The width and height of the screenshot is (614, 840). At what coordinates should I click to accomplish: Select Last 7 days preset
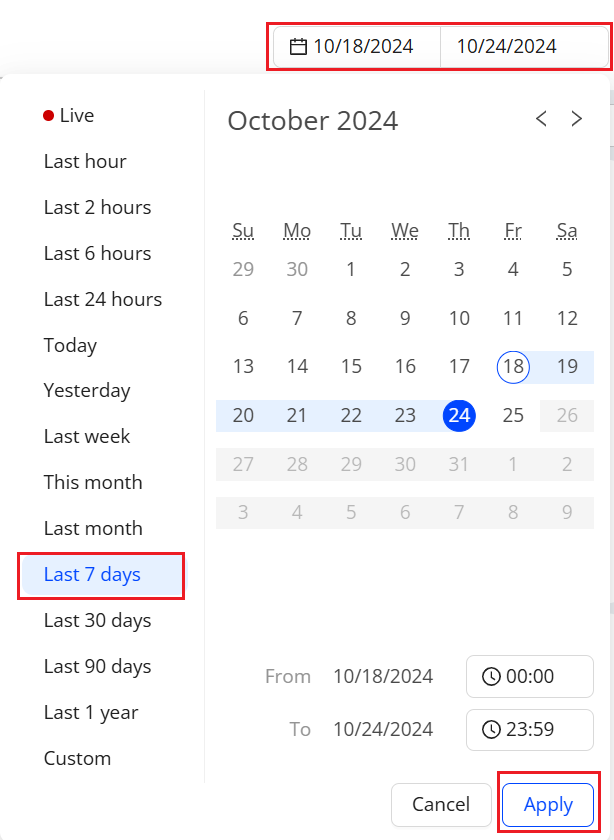[102, 575]
